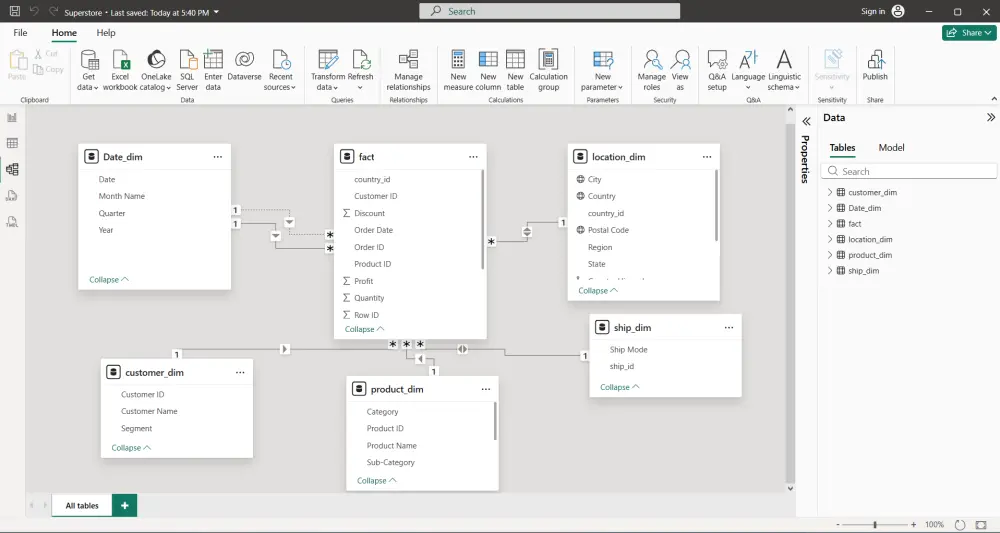Refresh the data model
The height and width of the screenshot is (533, 1000).
360,70
